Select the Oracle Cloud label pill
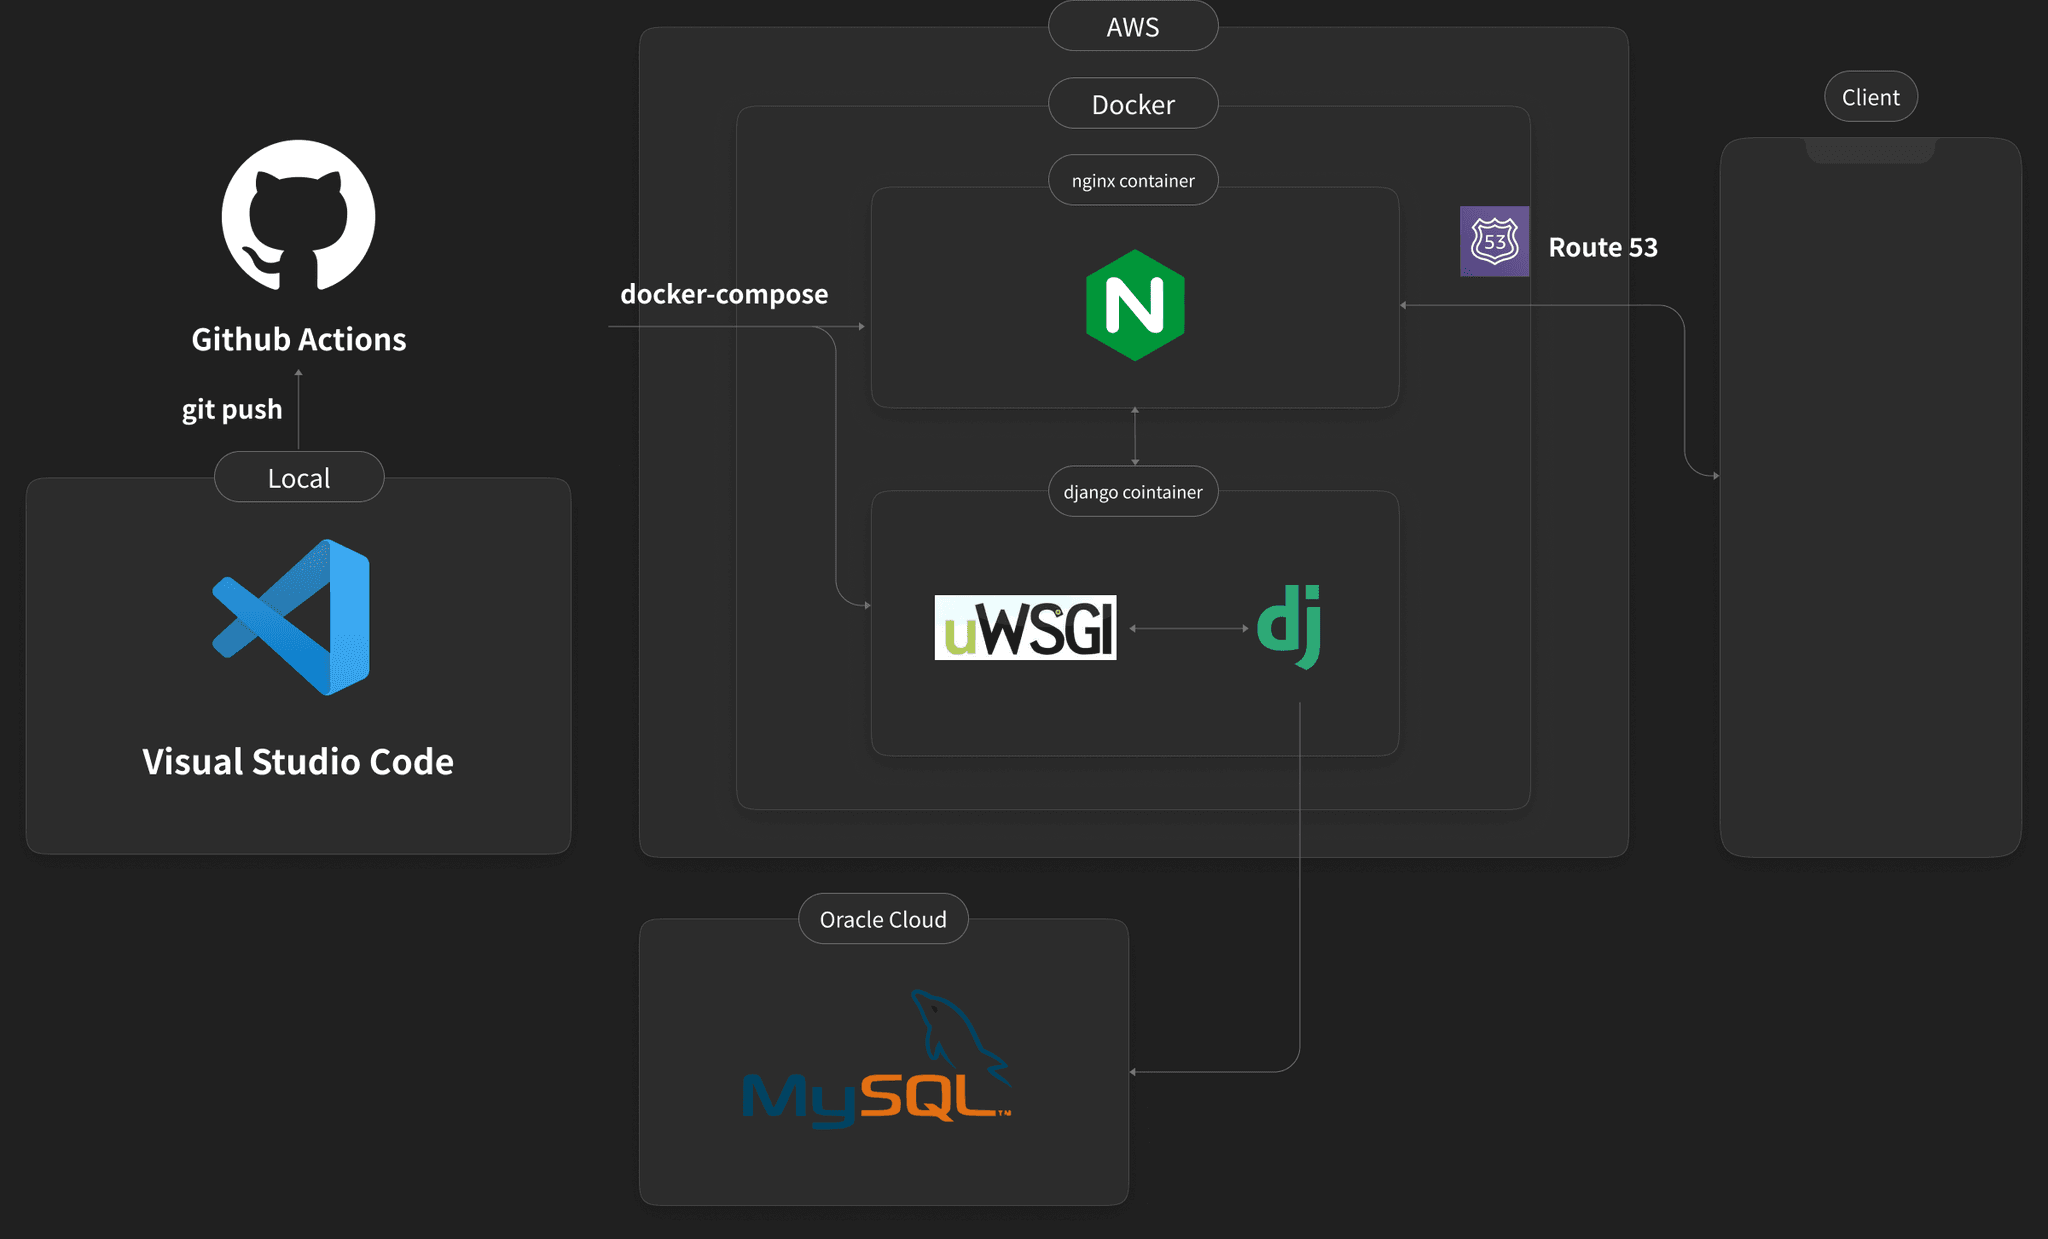 pos(883,919)
